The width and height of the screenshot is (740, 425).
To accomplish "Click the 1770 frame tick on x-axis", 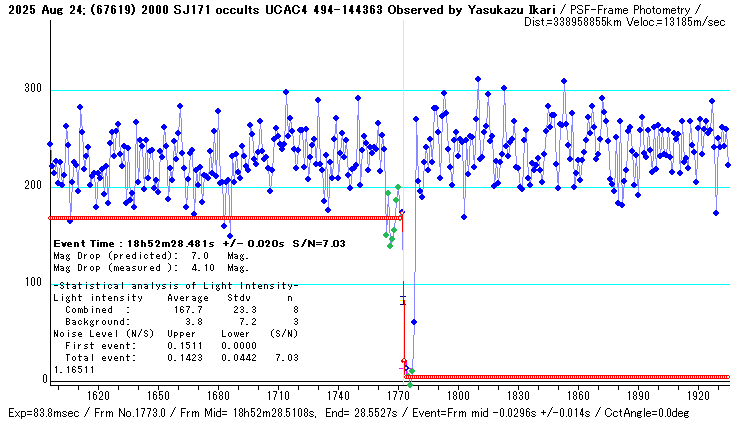I will pos(399,397).
